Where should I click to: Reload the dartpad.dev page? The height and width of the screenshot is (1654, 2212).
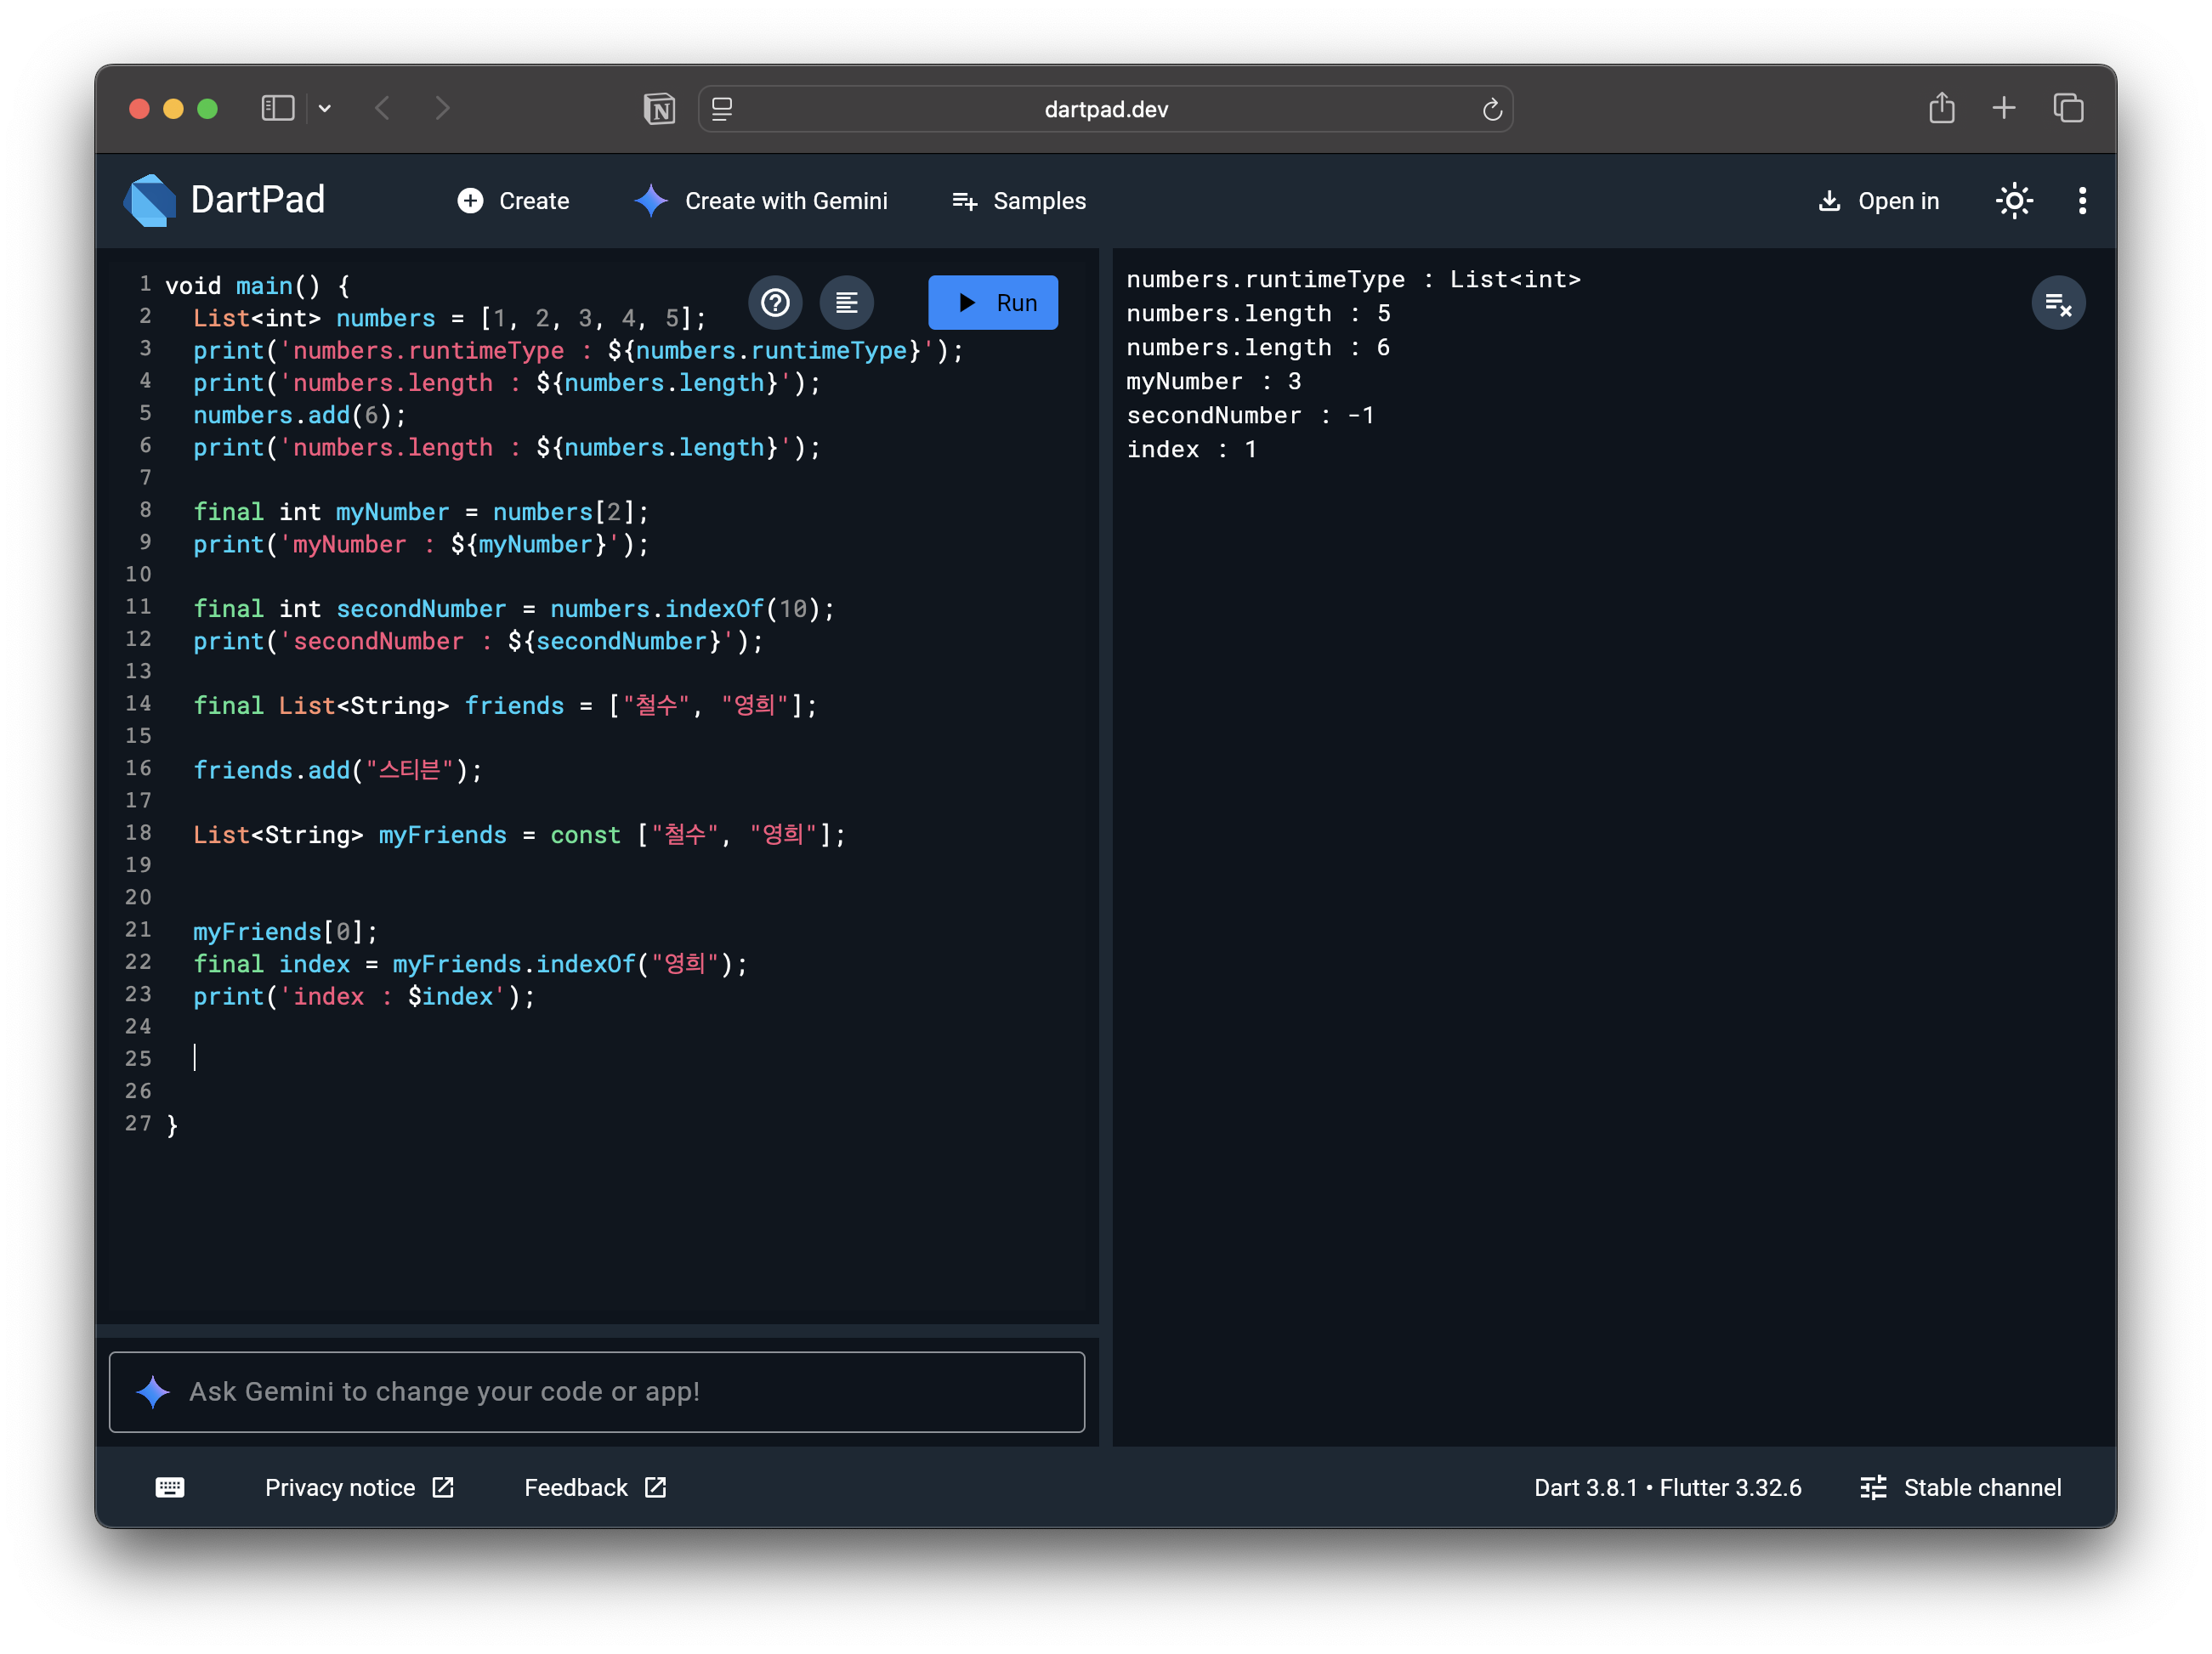coord(1492,109)
